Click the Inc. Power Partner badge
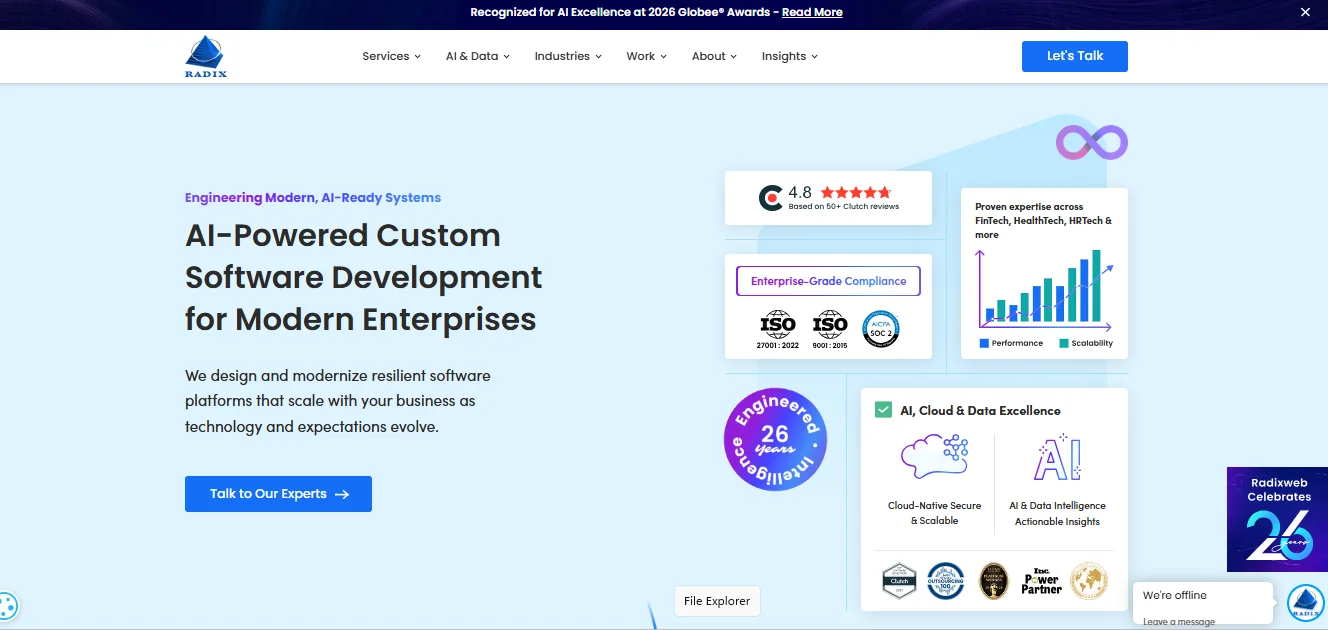Image resolution: width=1328 pixels, height=630 pixels. click(x=1041, y=581)
